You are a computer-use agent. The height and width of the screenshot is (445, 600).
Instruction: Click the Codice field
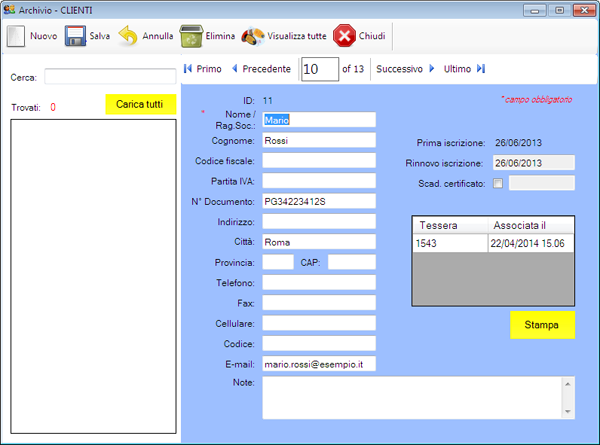coord(319,343)
